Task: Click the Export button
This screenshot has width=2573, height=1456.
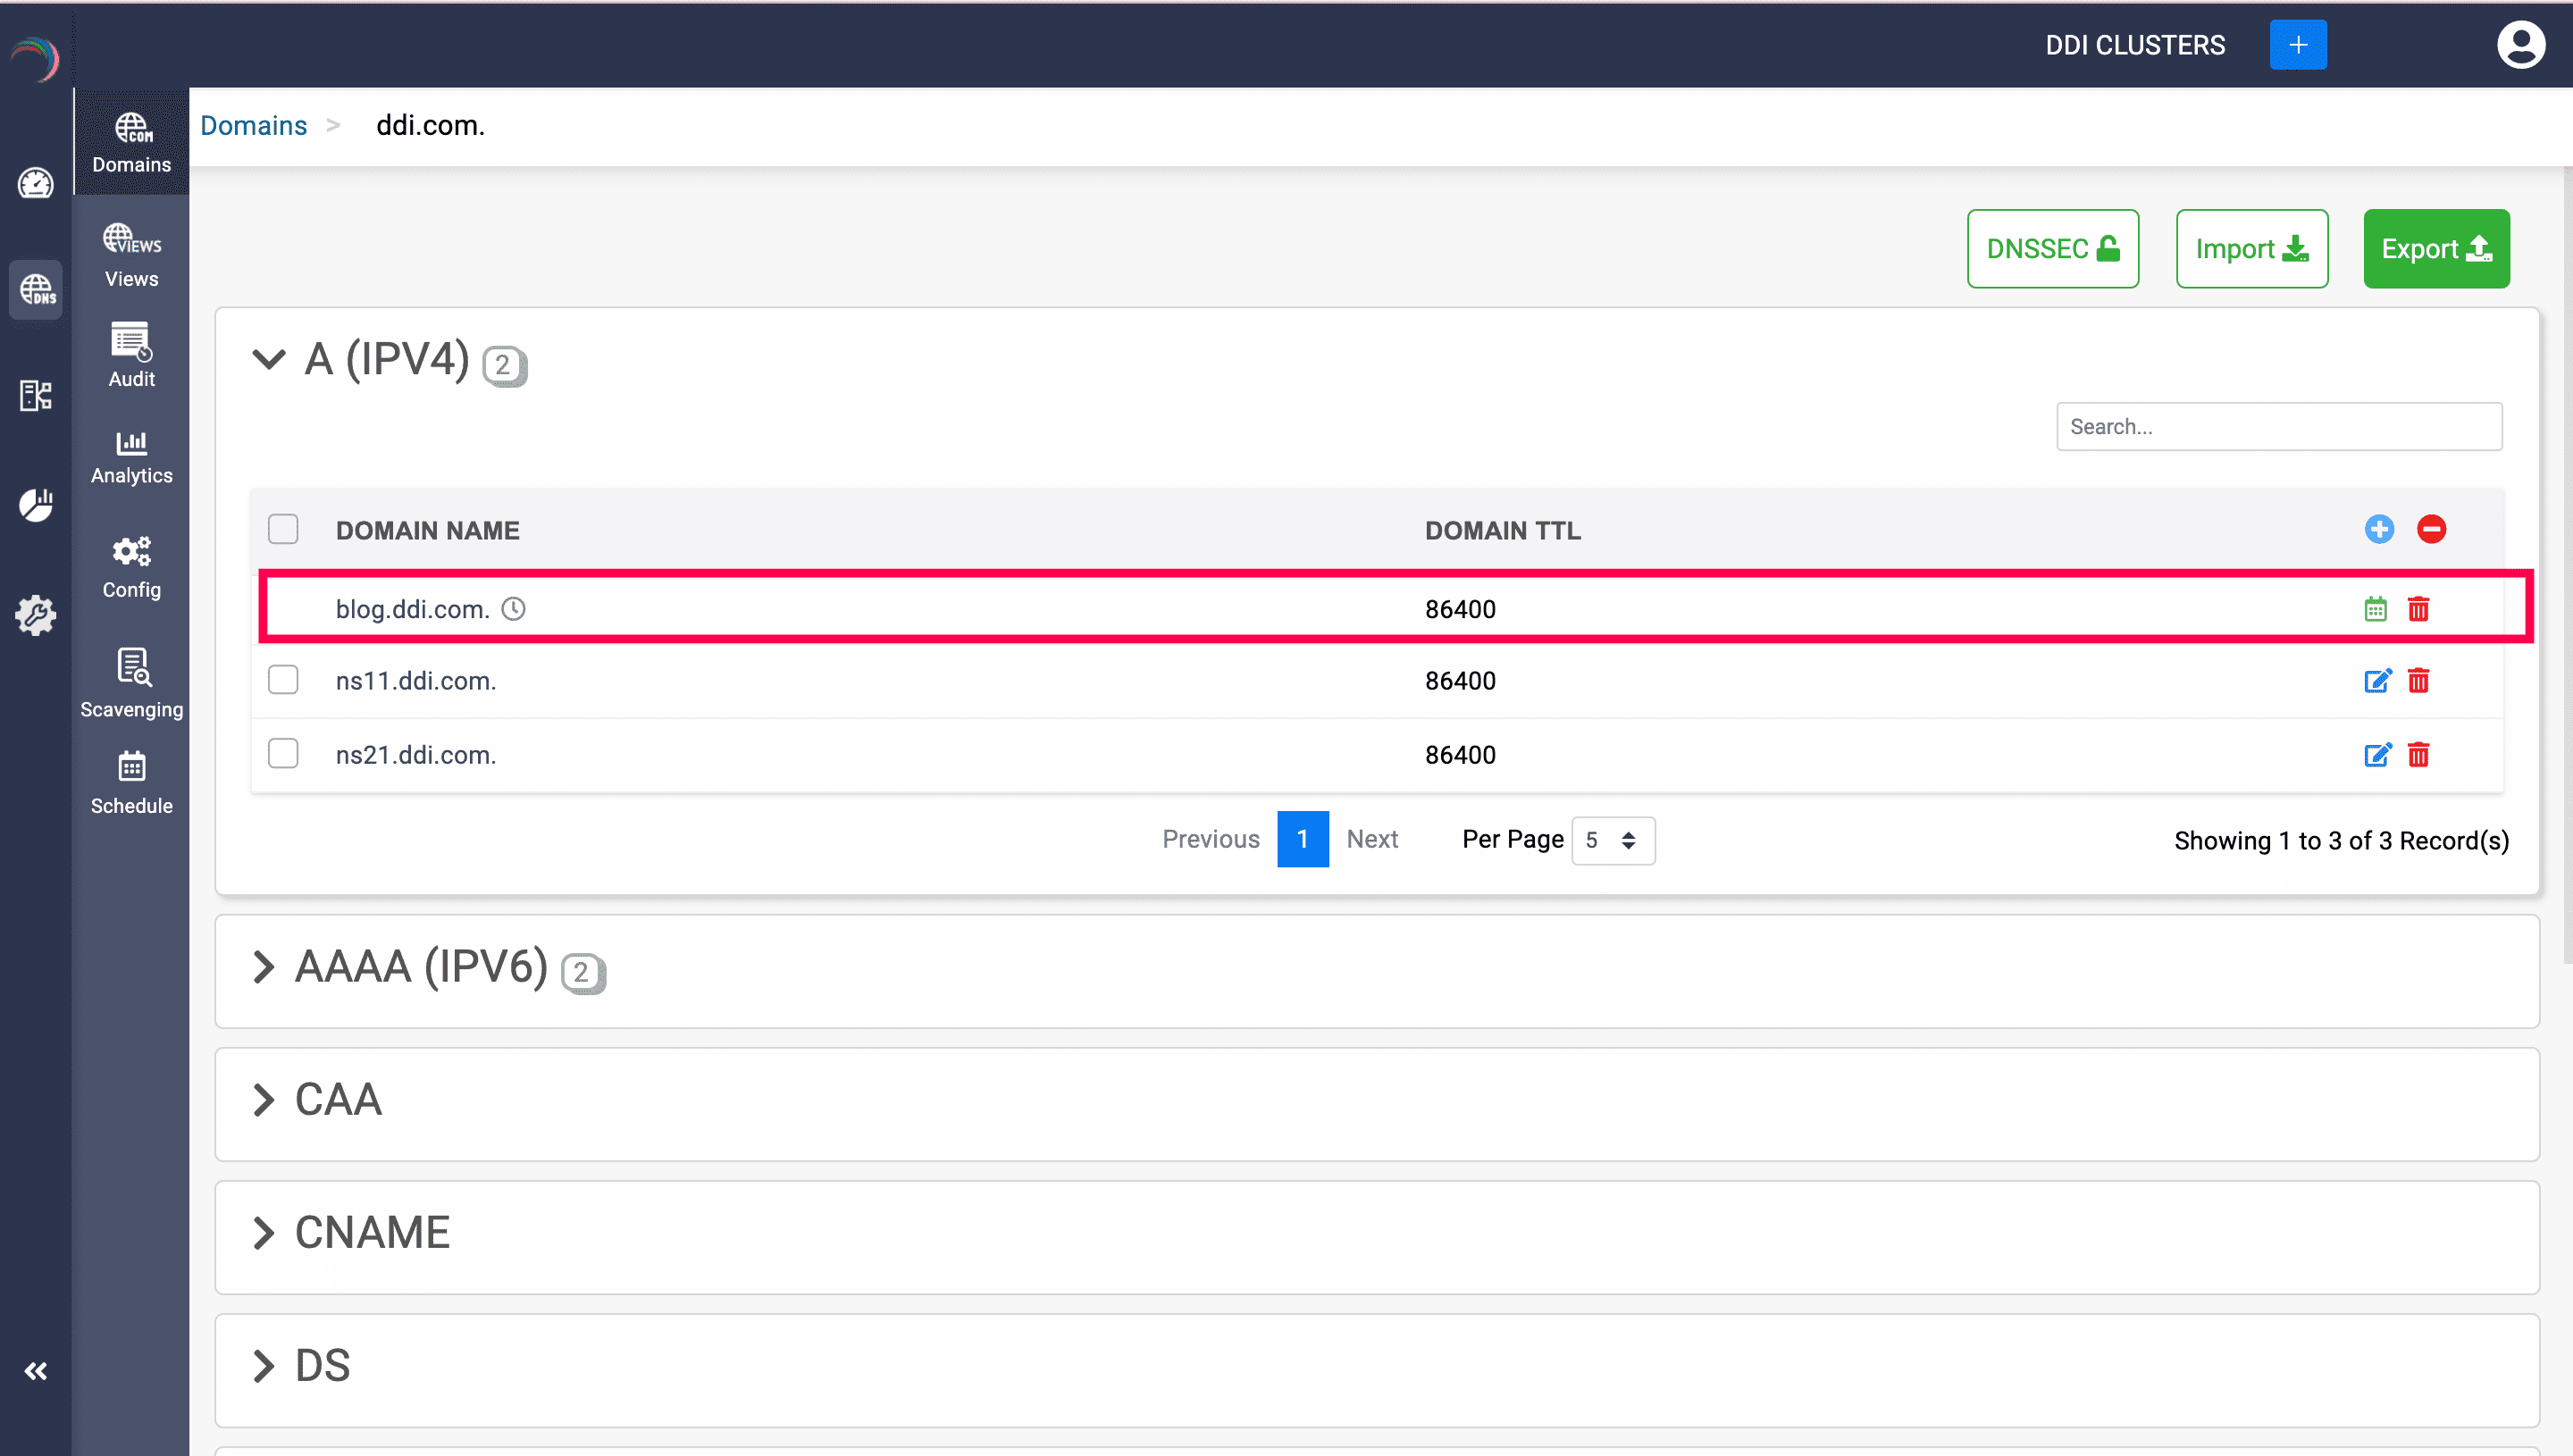Action: pos(2435,249)
